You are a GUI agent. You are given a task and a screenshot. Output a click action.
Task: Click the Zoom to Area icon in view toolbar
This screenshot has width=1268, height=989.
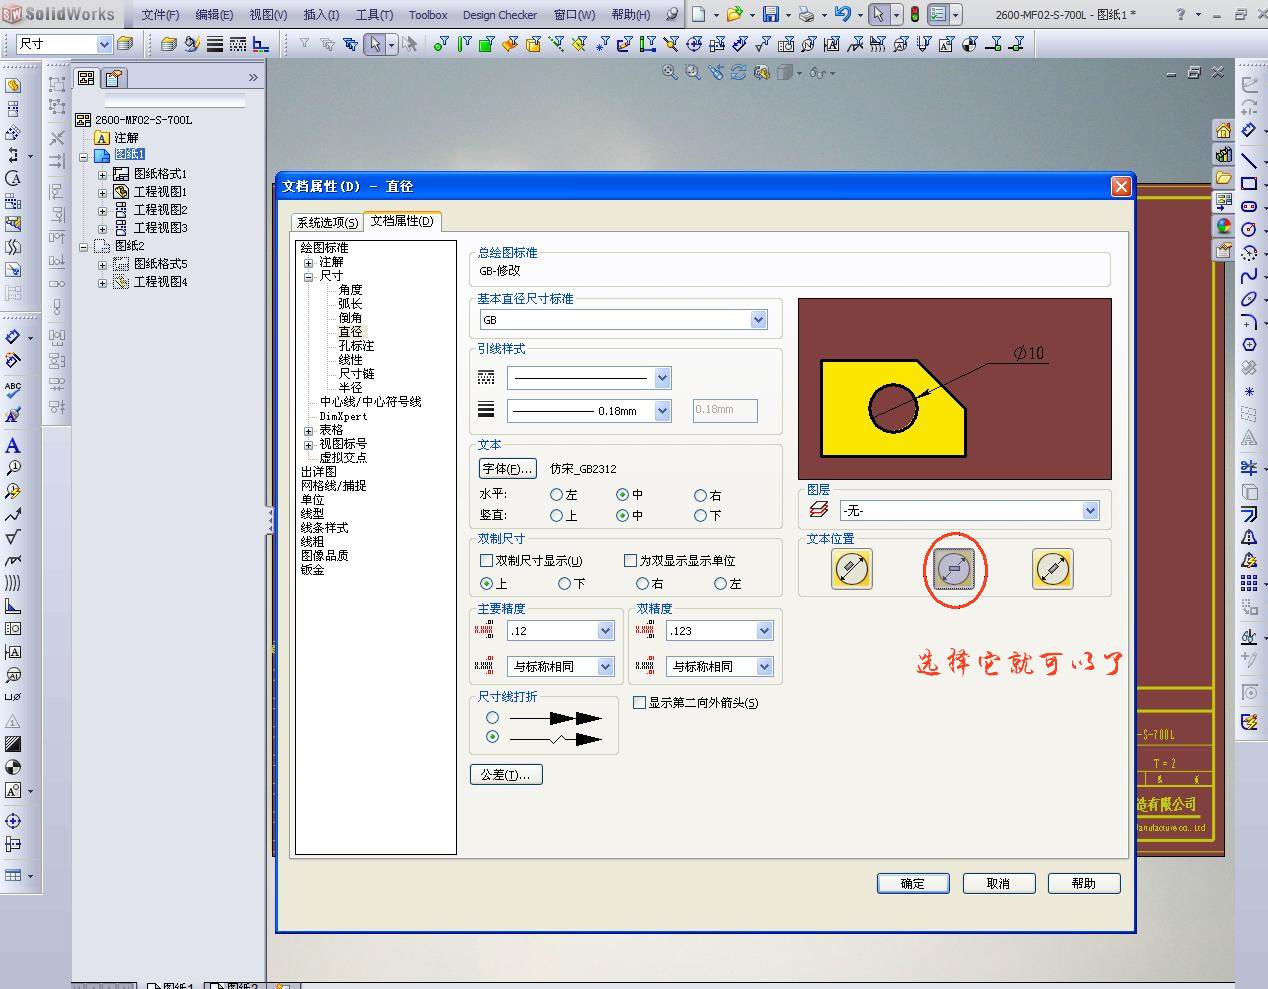pyautogui.click(x=692, y=72)
